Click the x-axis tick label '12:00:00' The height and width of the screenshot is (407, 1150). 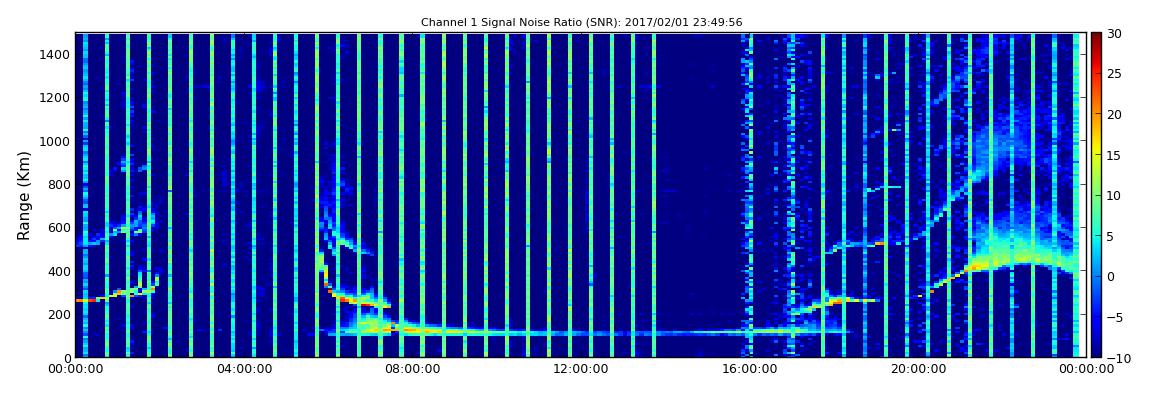tap(580, 370)
